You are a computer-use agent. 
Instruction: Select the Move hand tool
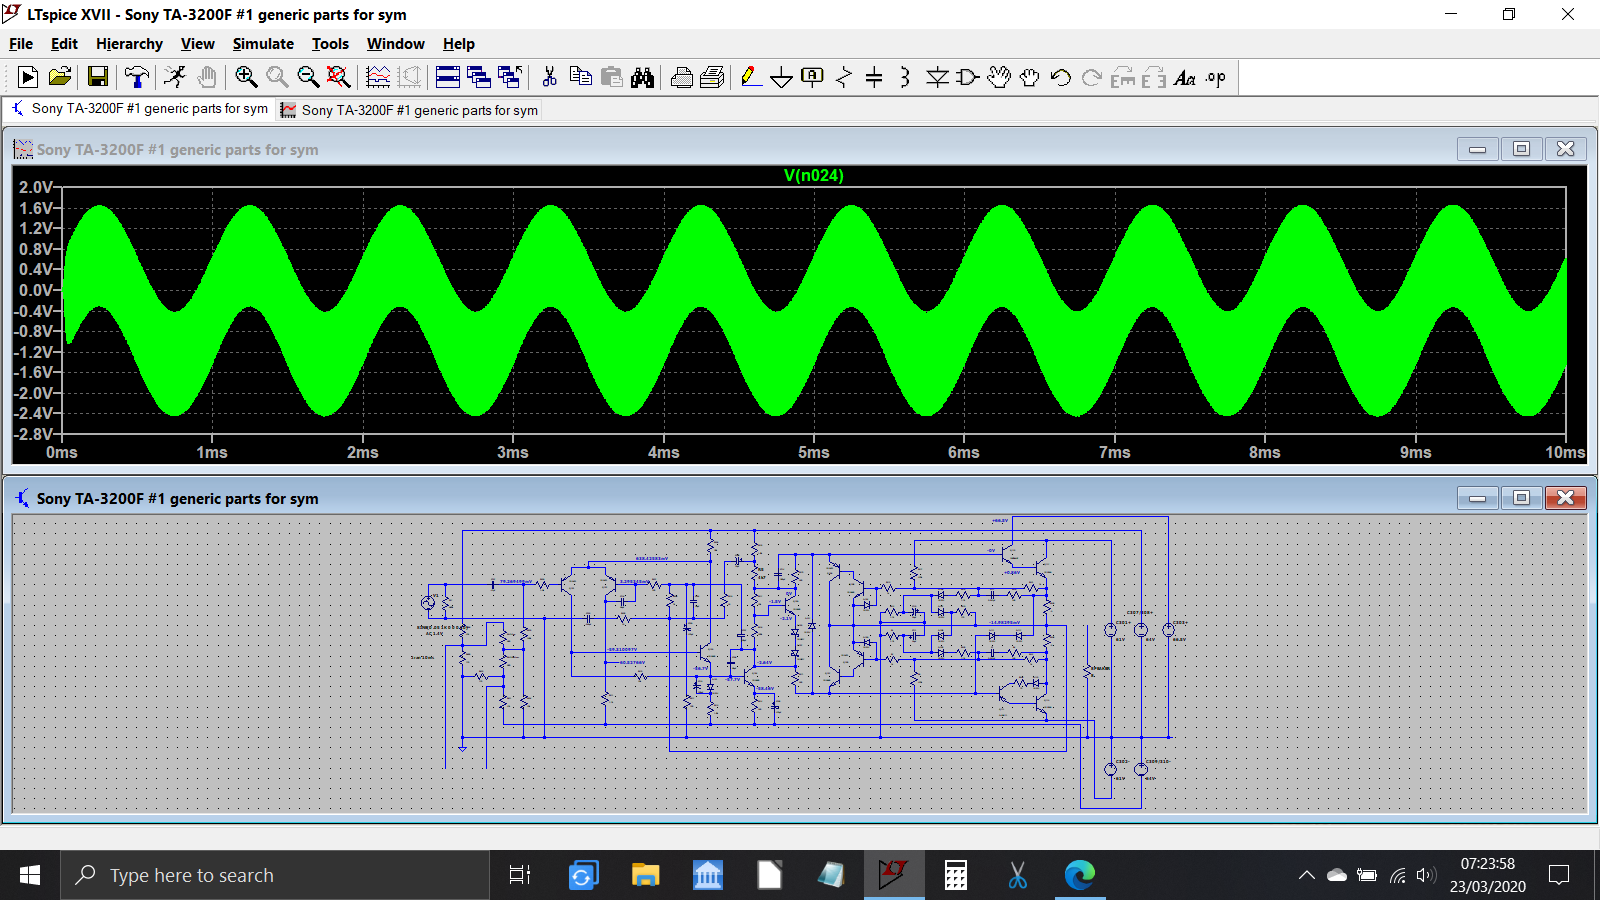tap(999, 77)
